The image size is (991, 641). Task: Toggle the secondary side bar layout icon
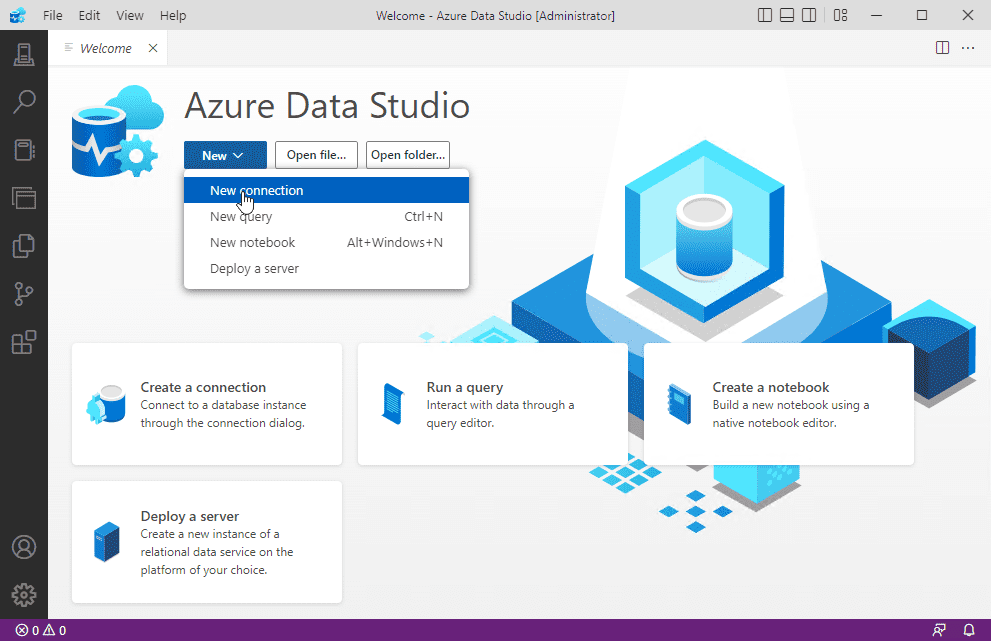(x=809, y=15)
